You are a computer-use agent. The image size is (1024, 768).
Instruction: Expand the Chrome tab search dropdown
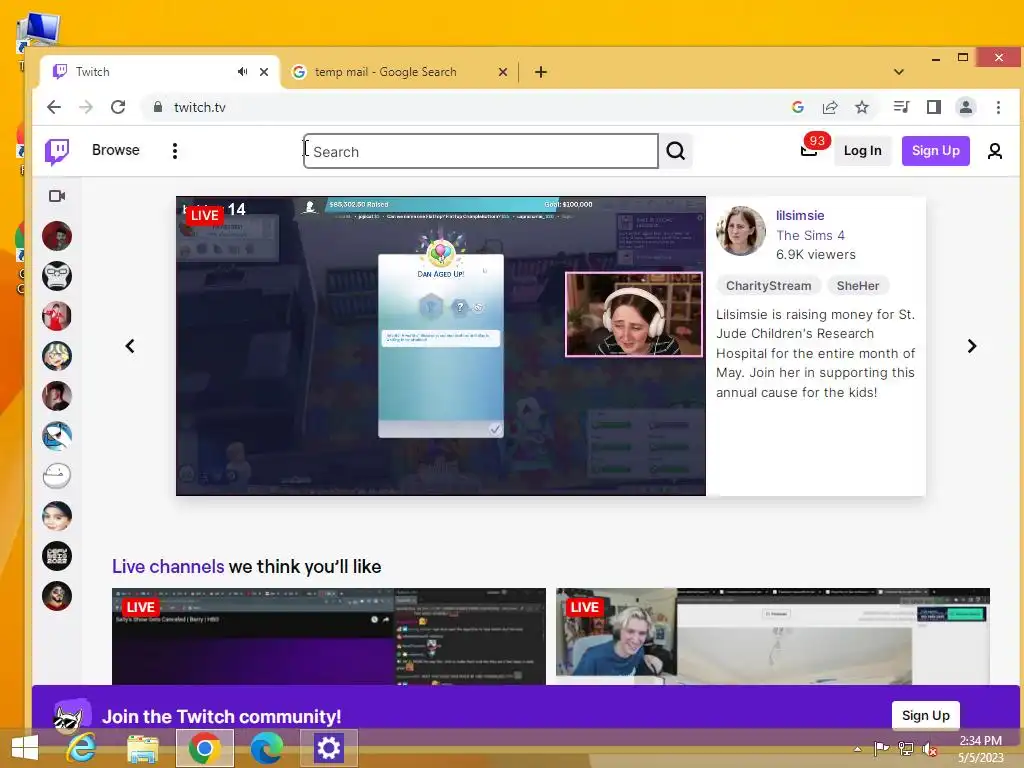click(899, 72)
